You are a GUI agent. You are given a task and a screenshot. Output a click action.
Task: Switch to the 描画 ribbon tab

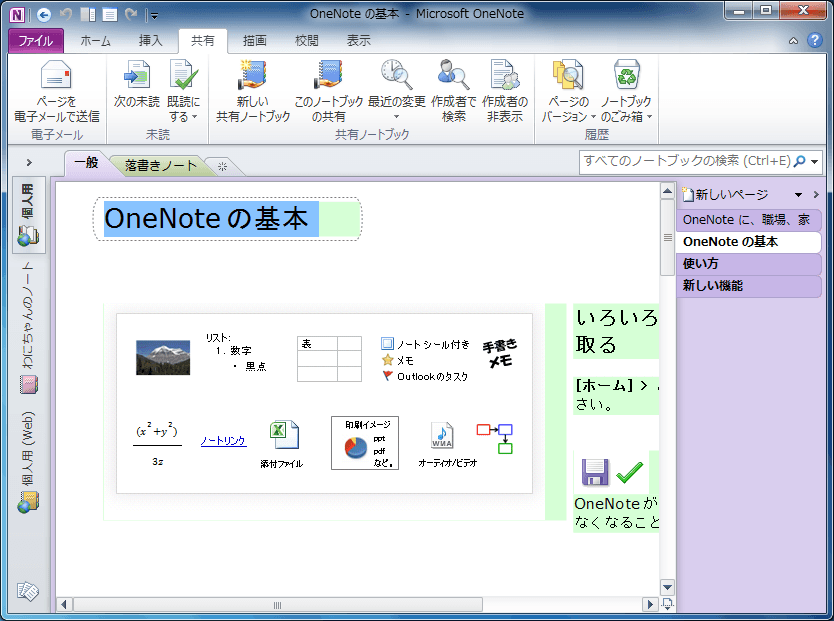[254, 41]
